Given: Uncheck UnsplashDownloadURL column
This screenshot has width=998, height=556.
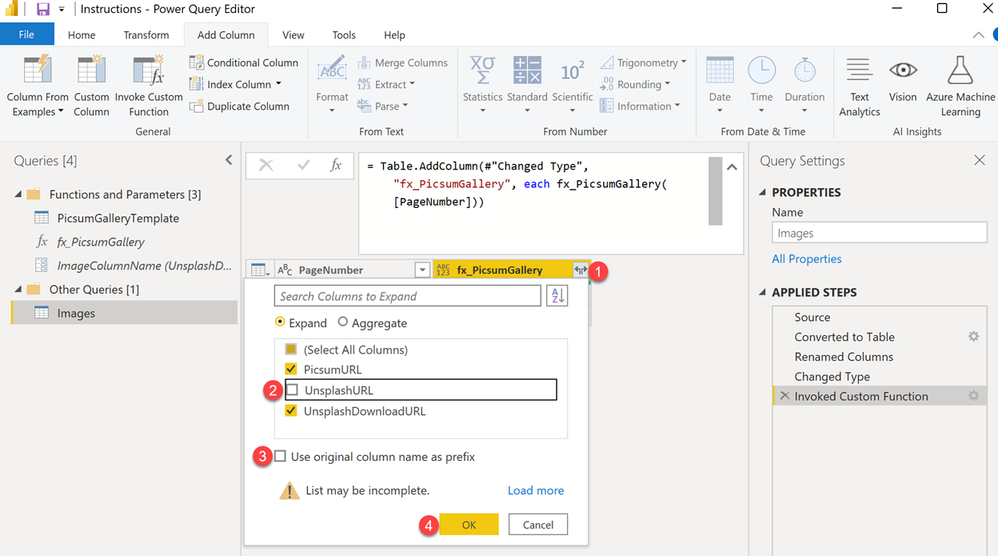Looking at the screenshot, I should (x=291, y=410).
